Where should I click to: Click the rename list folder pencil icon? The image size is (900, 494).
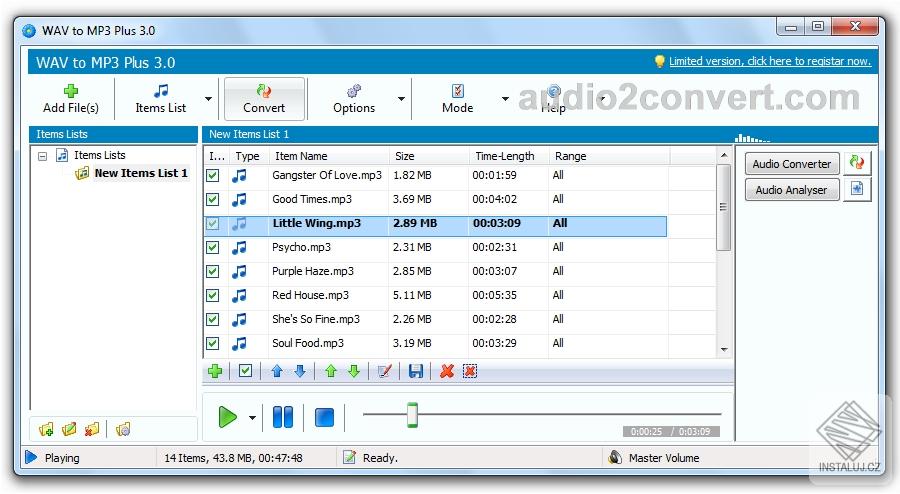click(69, 429)
